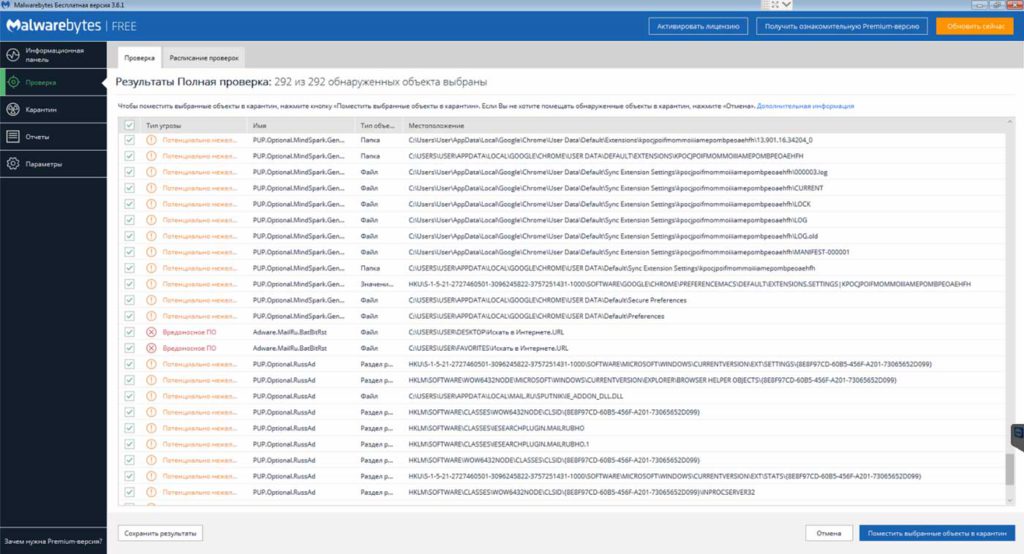Sort by Тип угрозы column header
The height and width of the screenshot is (554, 1024).
click(x=163, y=125)
